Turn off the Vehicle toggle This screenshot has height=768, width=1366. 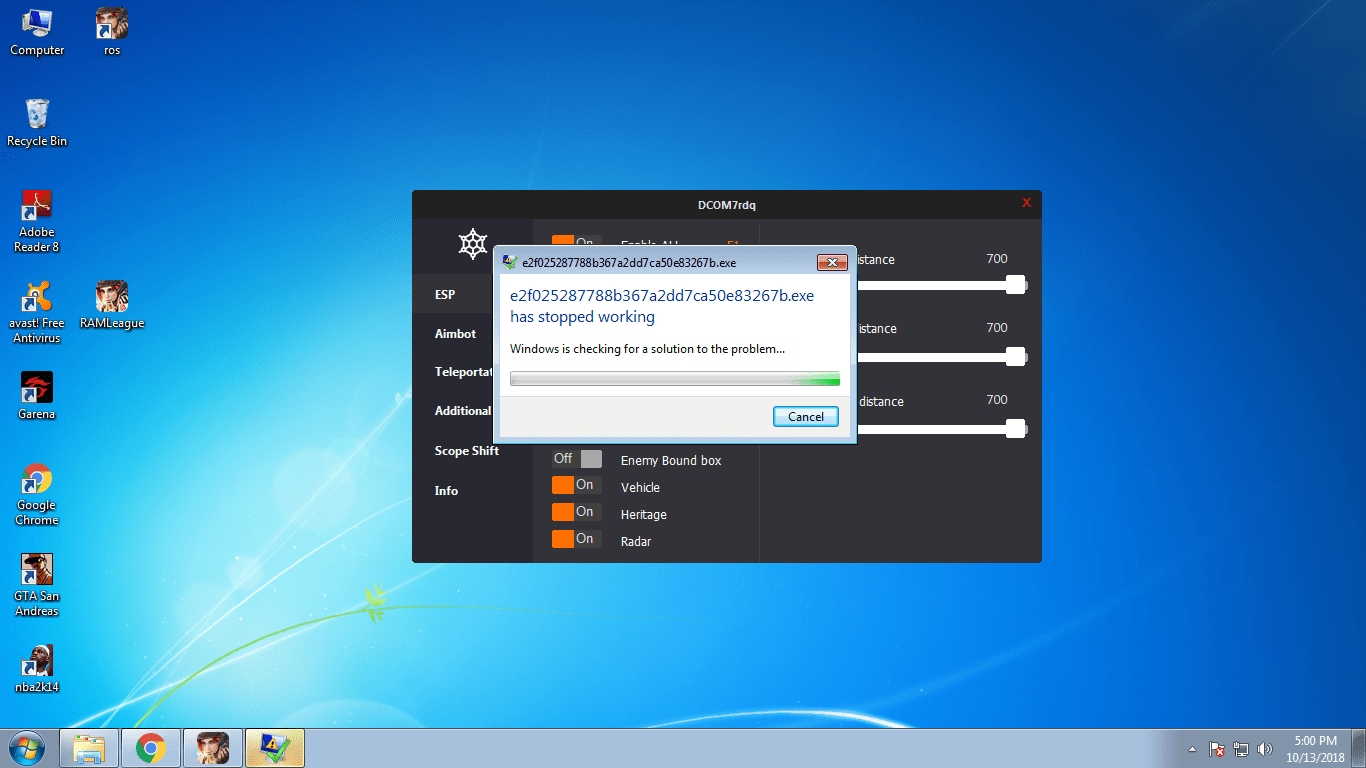[577, 485]
